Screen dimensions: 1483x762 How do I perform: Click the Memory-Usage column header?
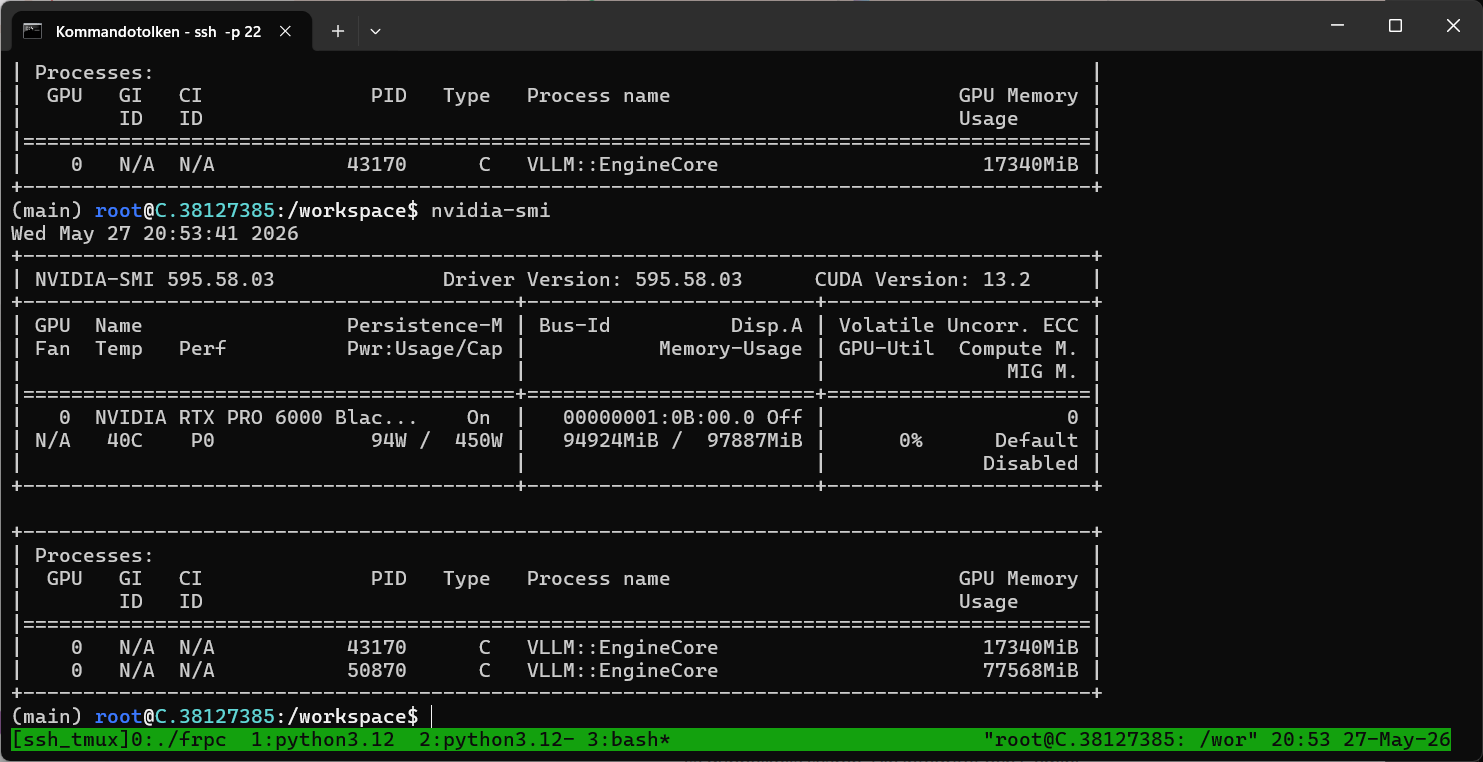click(730, 349)
